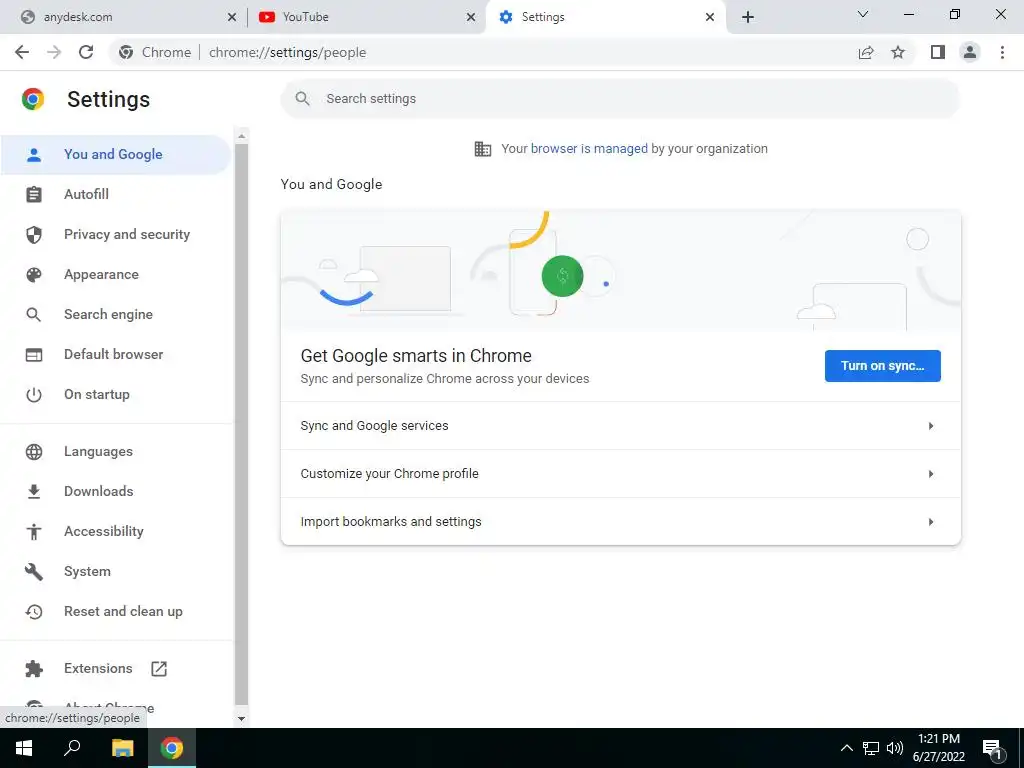Expand Customize your Chrome profile
Image resolution: width=1024 pixels, height=768 pixels.
click(620, 474)
